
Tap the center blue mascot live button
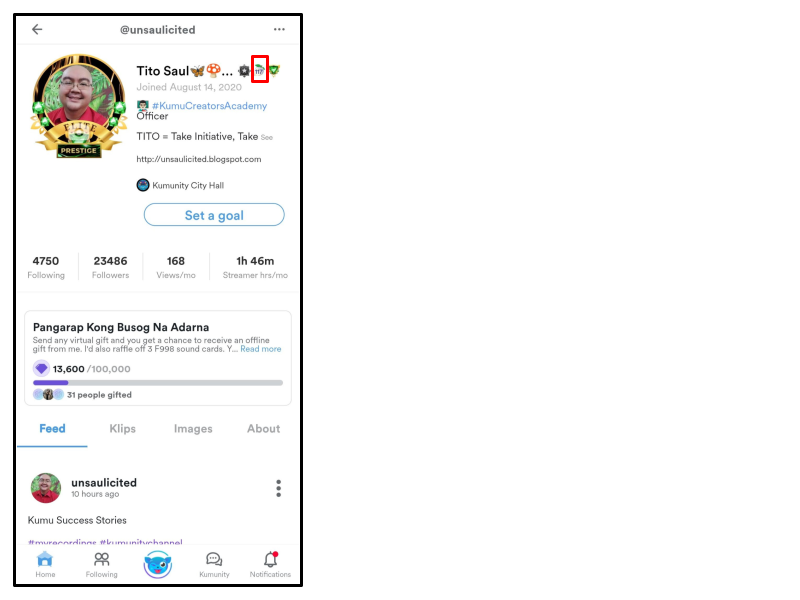[158, 564]
